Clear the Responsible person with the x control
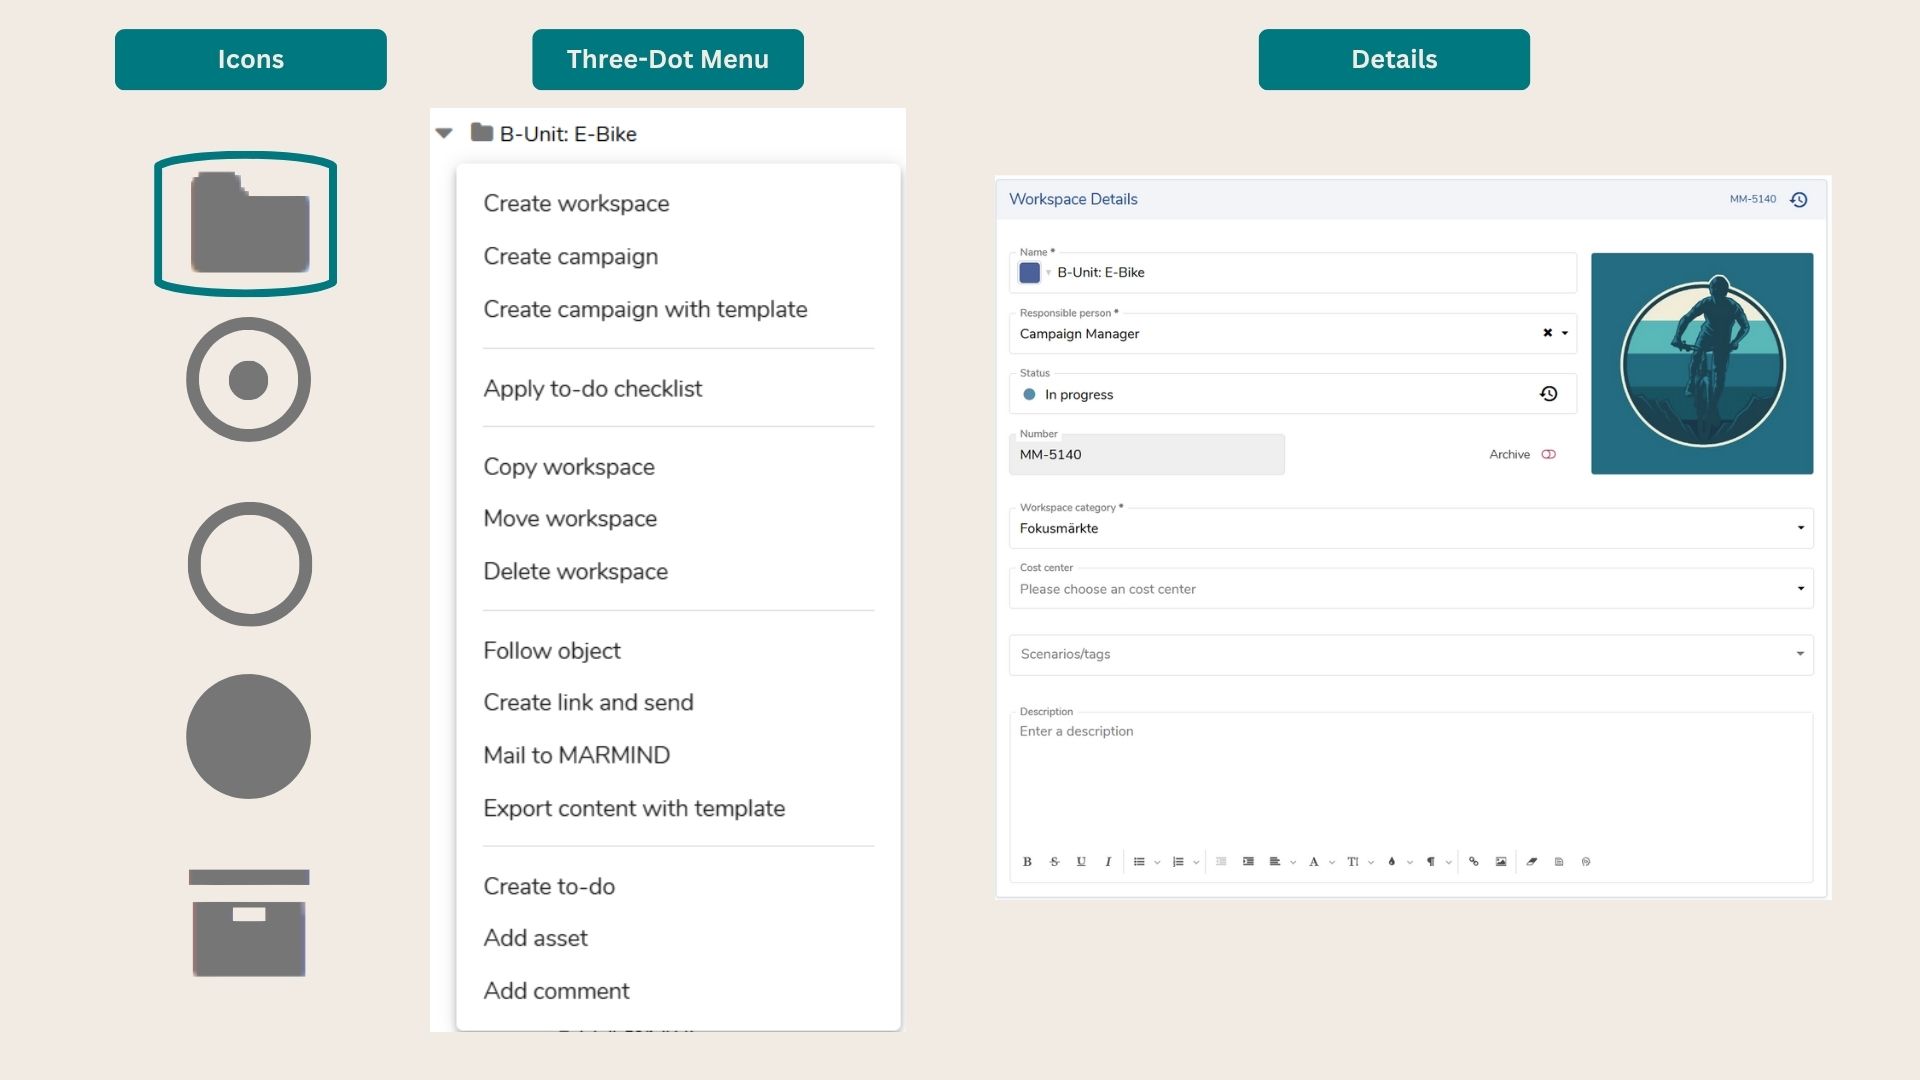The height and width of the screenshot is (1080, 1920). point(1546,333)
